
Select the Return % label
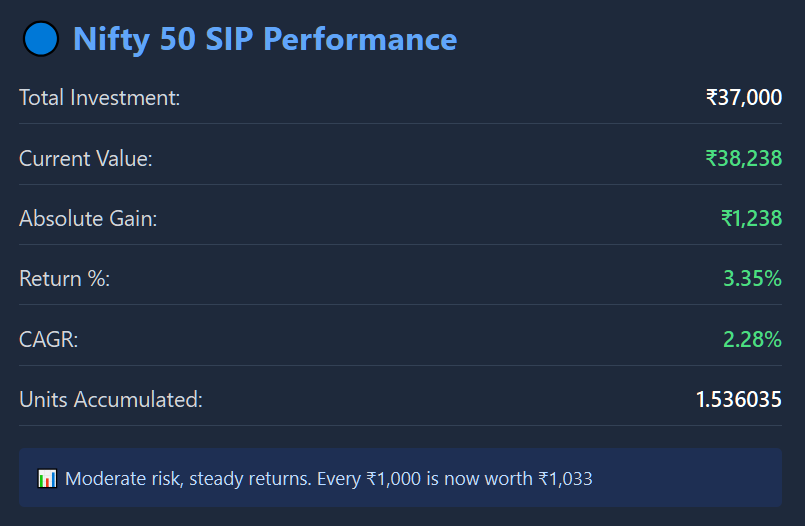(64, 279)
